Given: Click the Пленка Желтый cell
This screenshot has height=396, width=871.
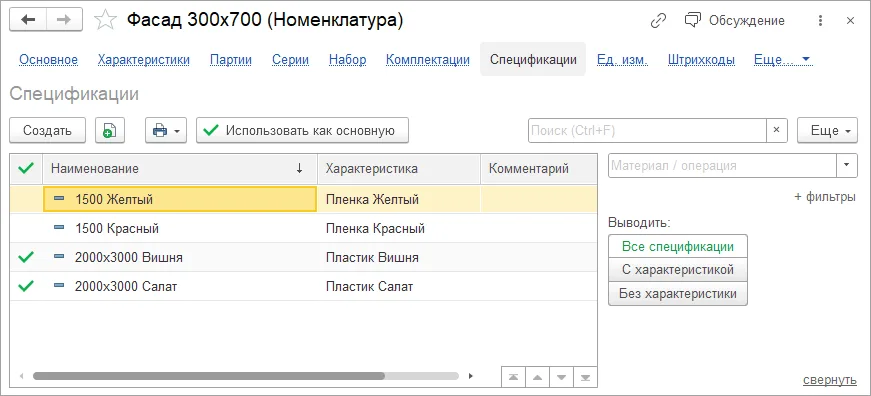Looking at the screenshot, I should 399,199.
